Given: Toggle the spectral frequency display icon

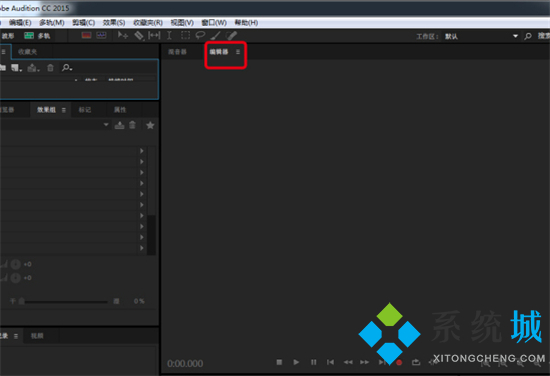Looking at the screenshot, I should click(86, 35).
